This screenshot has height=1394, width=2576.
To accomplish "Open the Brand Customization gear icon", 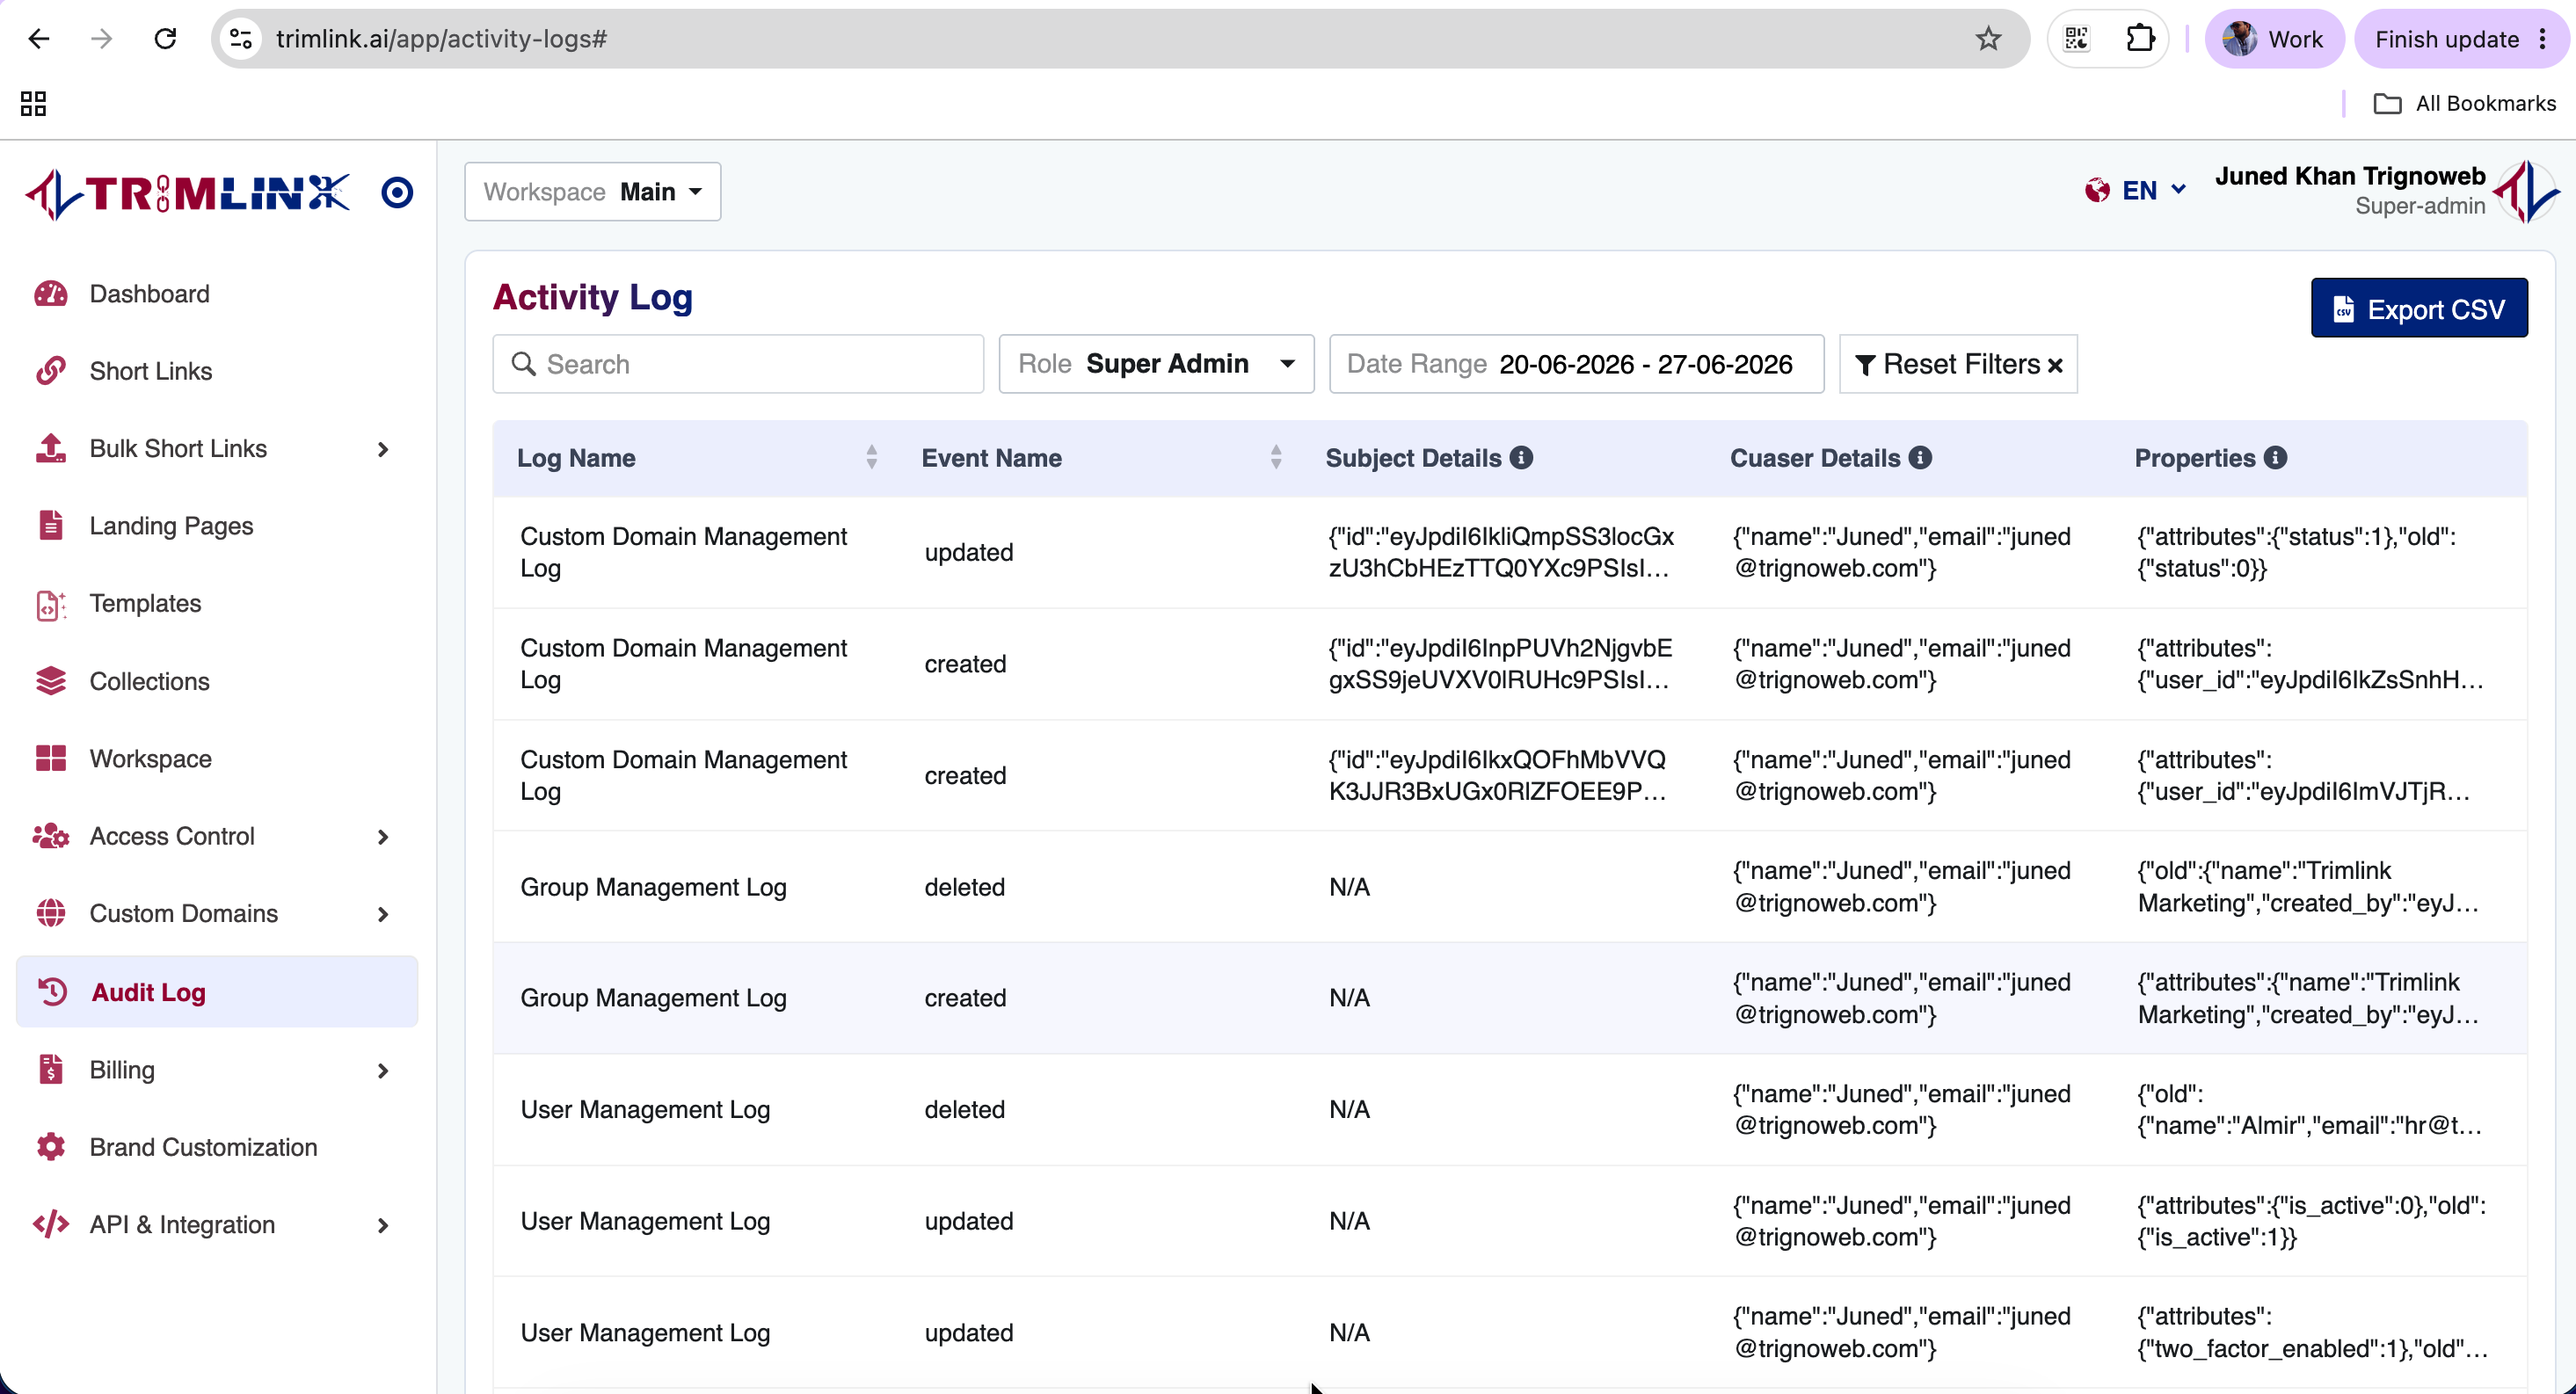I will click(51, 1146).
